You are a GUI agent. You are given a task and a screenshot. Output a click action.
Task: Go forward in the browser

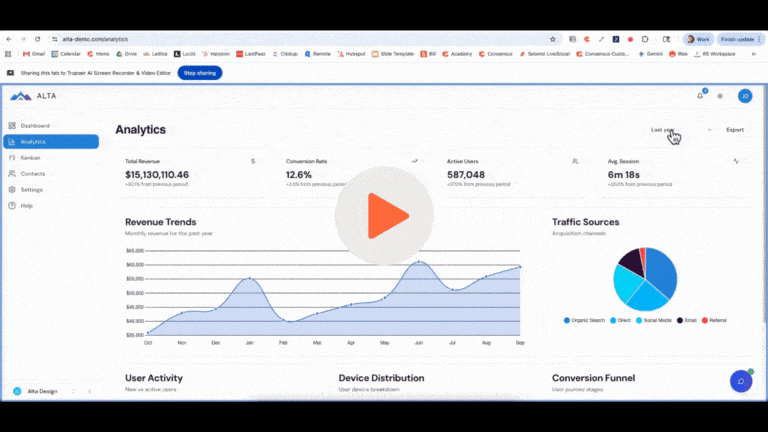(x=23, y=39)
